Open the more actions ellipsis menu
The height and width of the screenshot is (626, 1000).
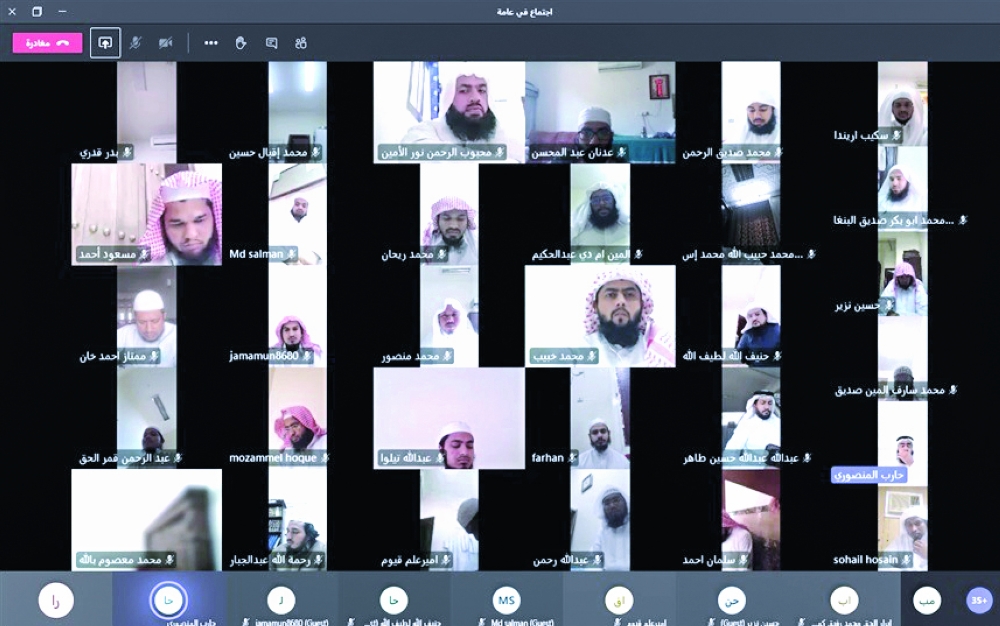pyautogui.click(x=211, y=43)
